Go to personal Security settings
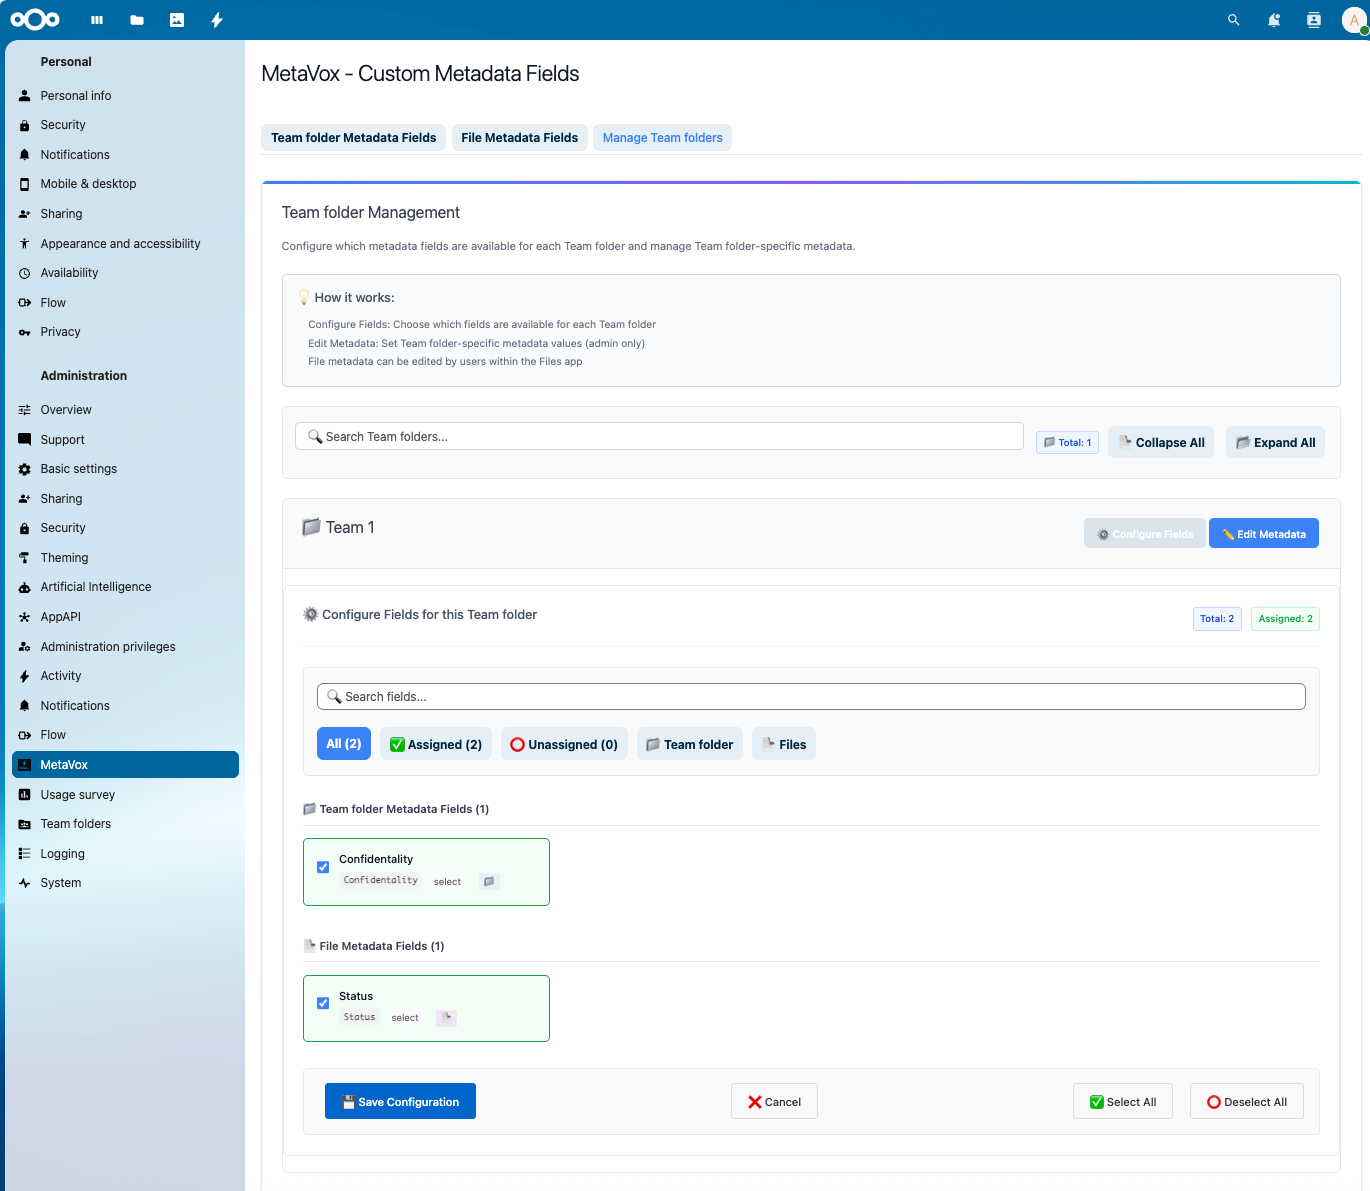The height and width of the screenshot is (1191, 1370). tap(125, 125)
